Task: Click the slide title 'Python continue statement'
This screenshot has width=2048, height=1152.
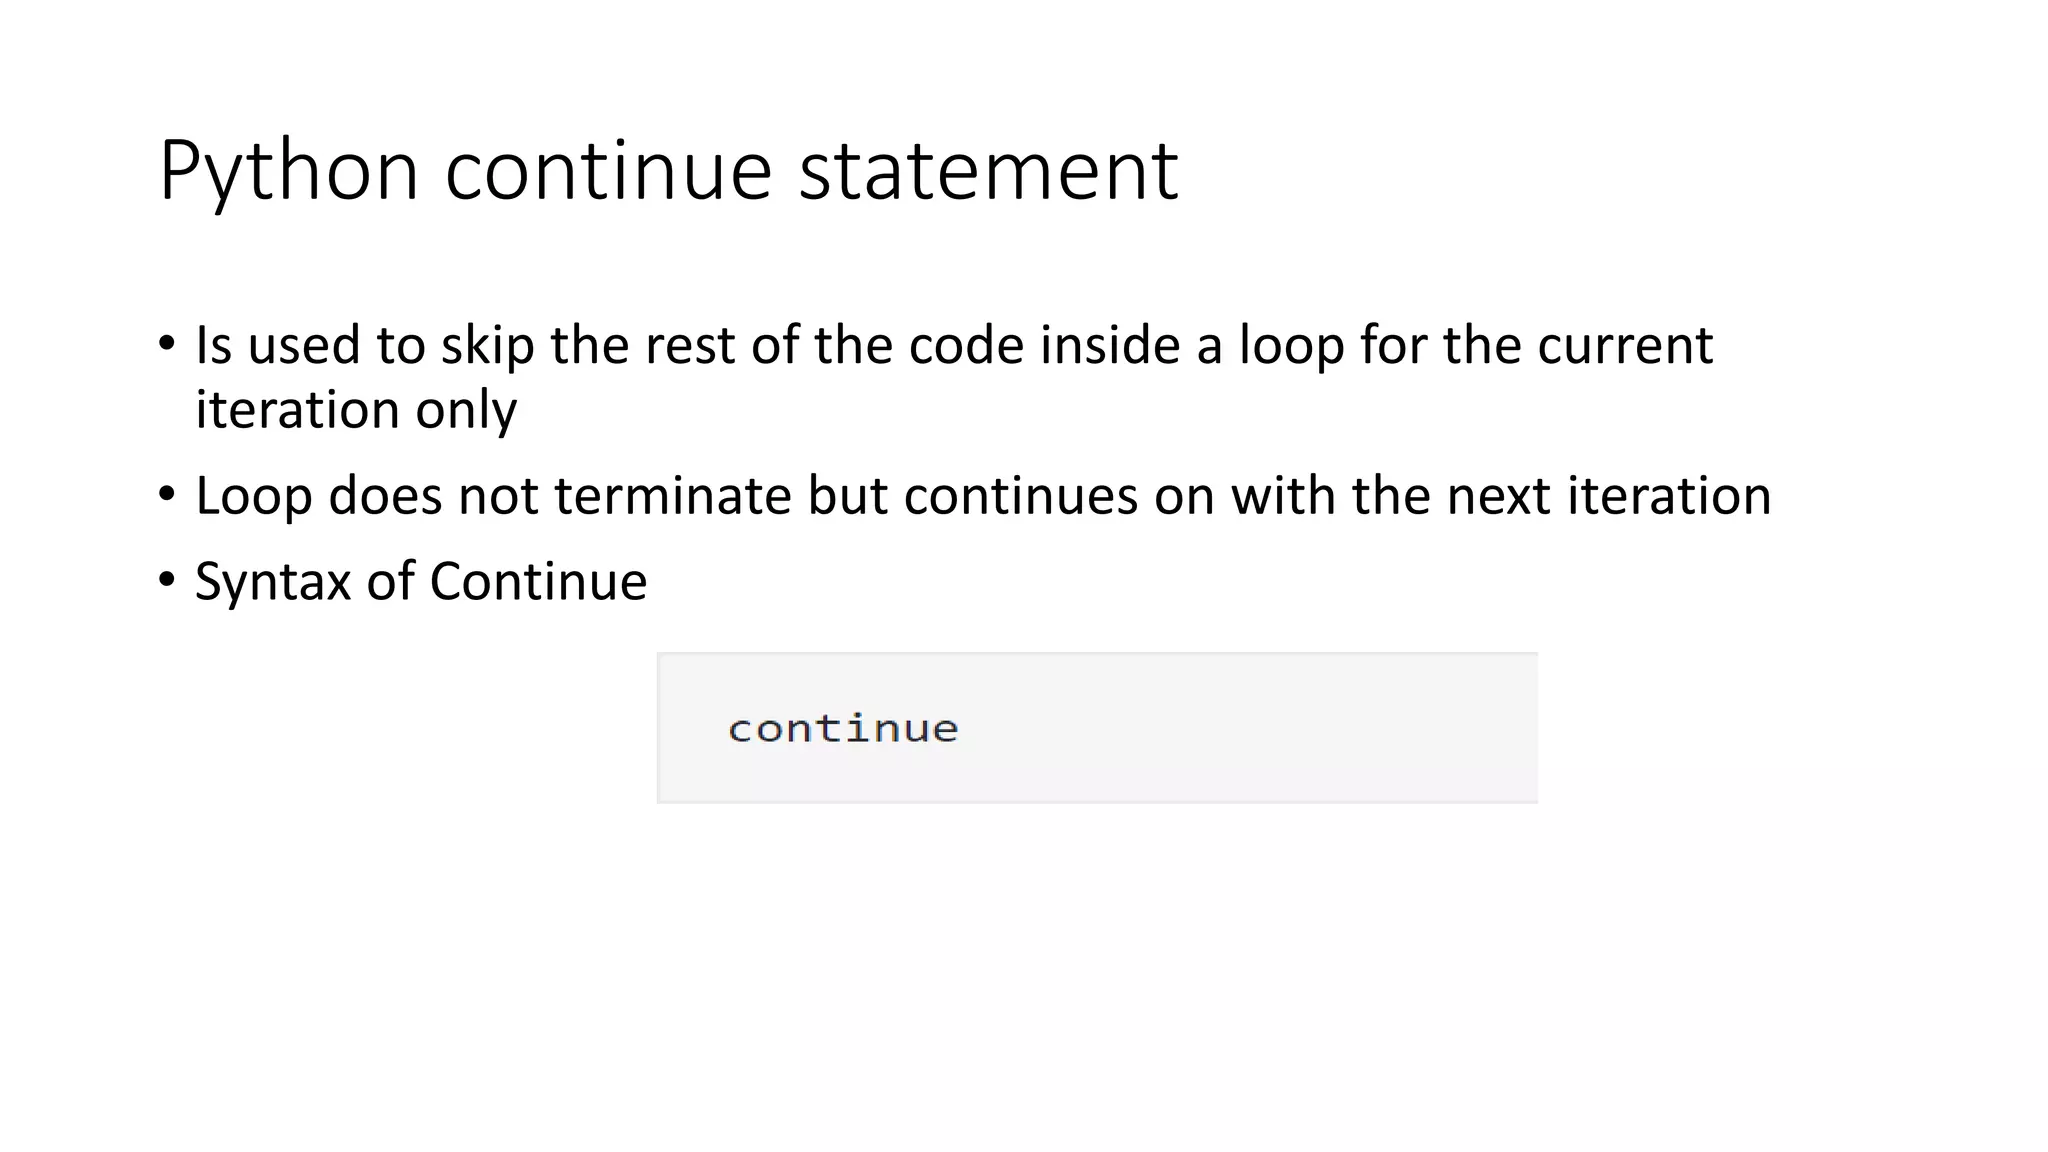Action: [x=668, y=170]
